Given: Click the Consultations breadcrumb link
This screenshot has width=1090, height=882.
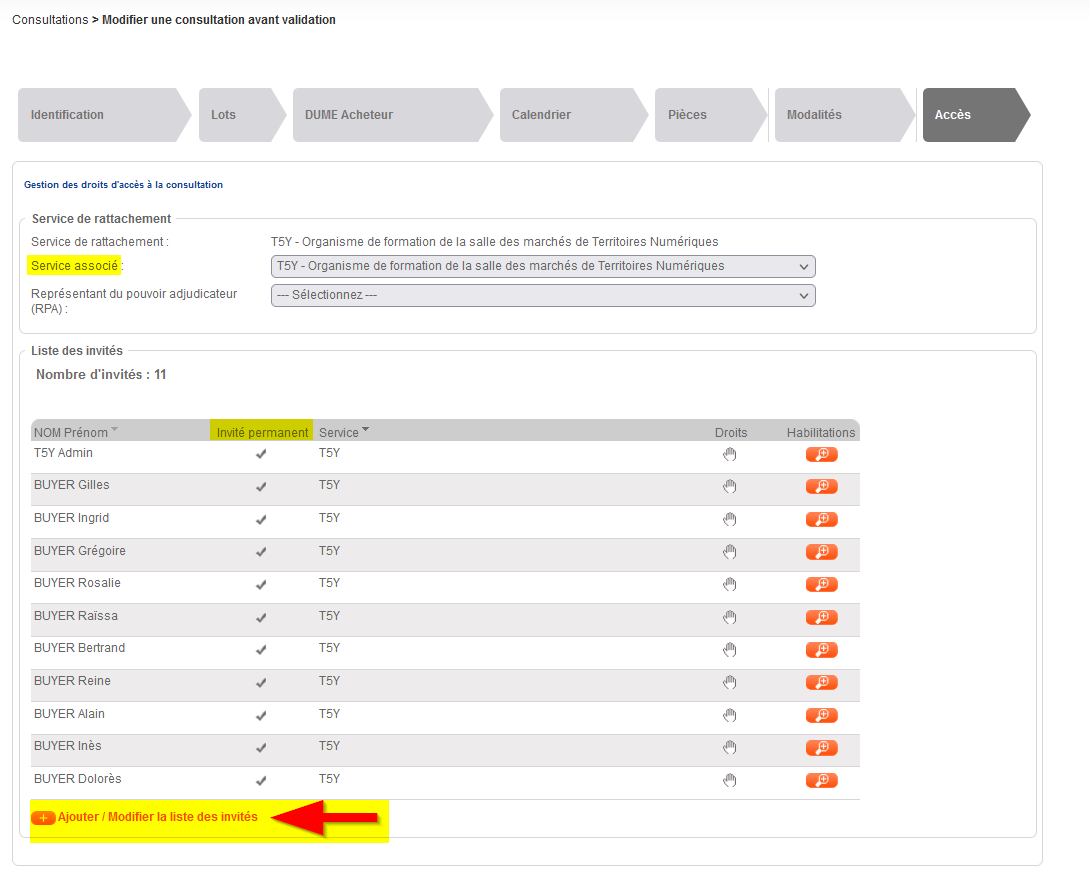Looking at the screenshot, I should coord(50,20).
